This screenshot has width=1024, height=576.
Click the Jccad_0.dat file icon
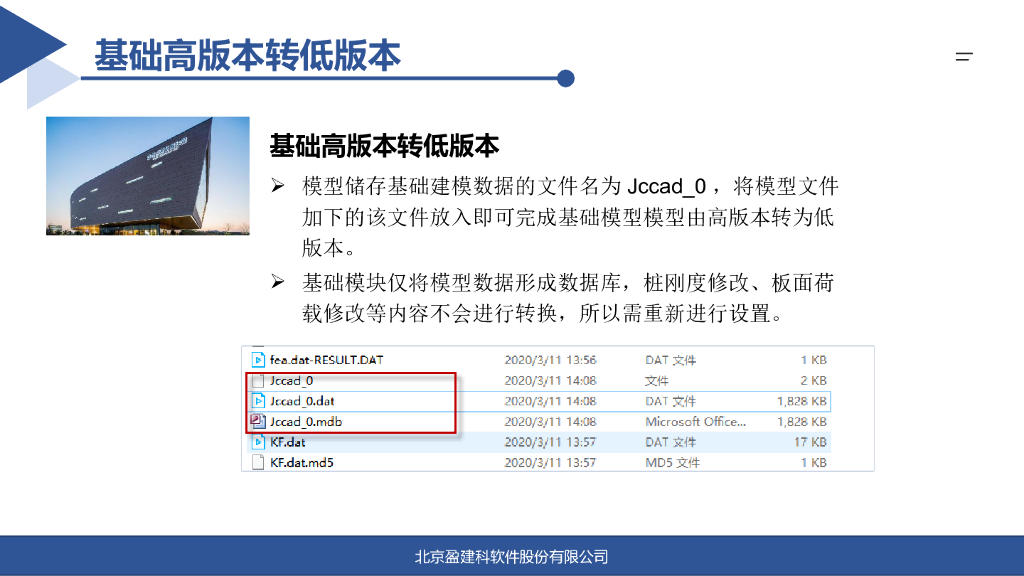[x=258, y=401]
